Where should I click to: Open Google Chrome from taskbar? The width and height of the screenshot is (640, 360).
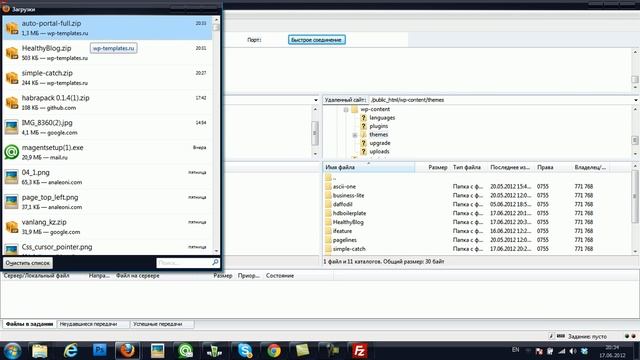pyautogui.click(x=274, y=351)
